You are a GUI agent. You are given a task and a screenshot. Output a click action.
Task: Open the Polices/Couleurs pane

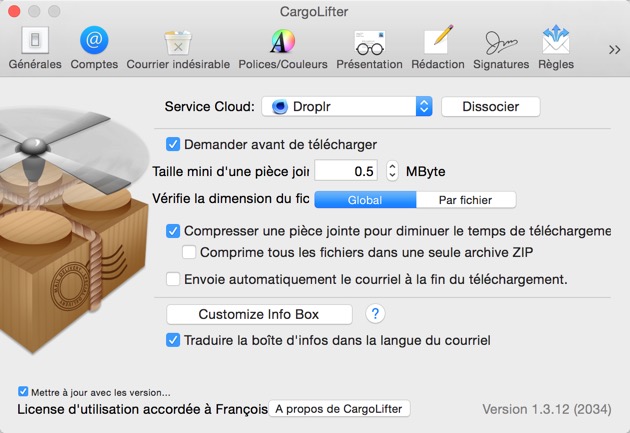pos(283,47)
